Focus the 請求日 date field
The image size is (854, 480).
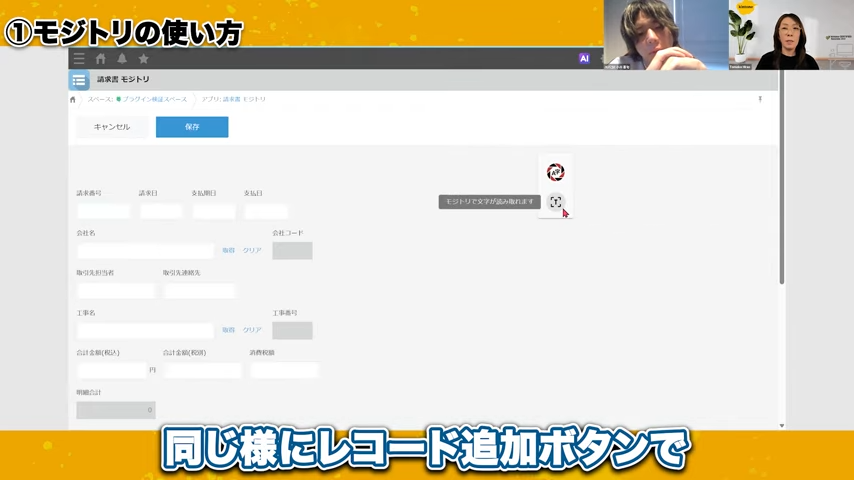(161, 211)
